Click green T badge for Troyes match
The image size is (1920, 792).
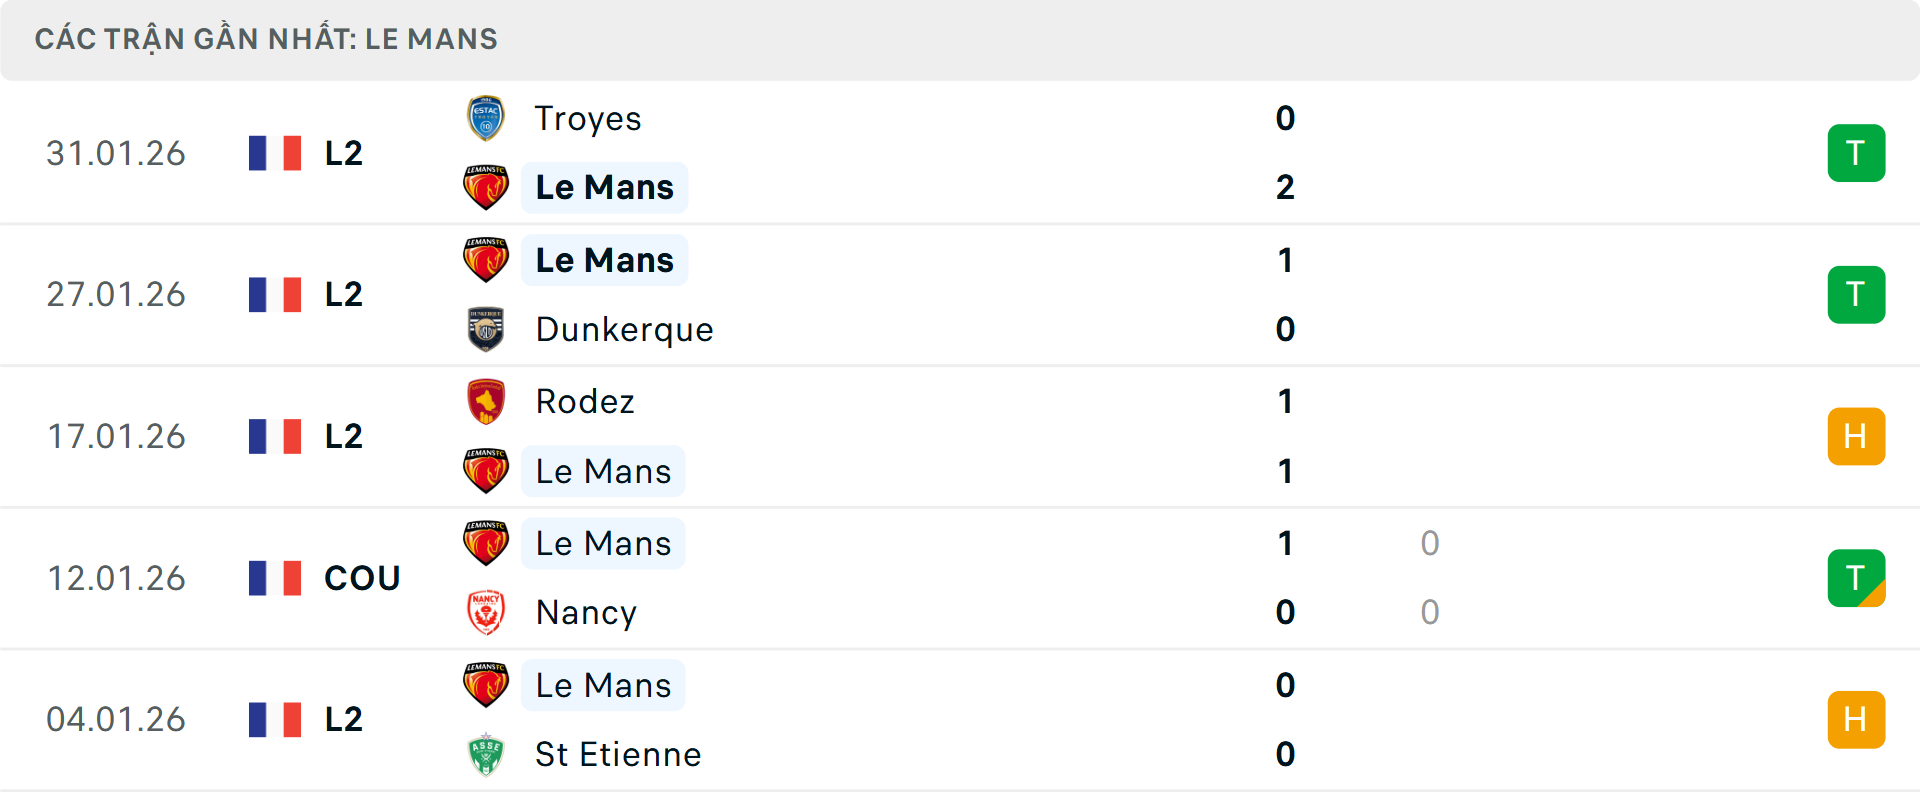1856,153
